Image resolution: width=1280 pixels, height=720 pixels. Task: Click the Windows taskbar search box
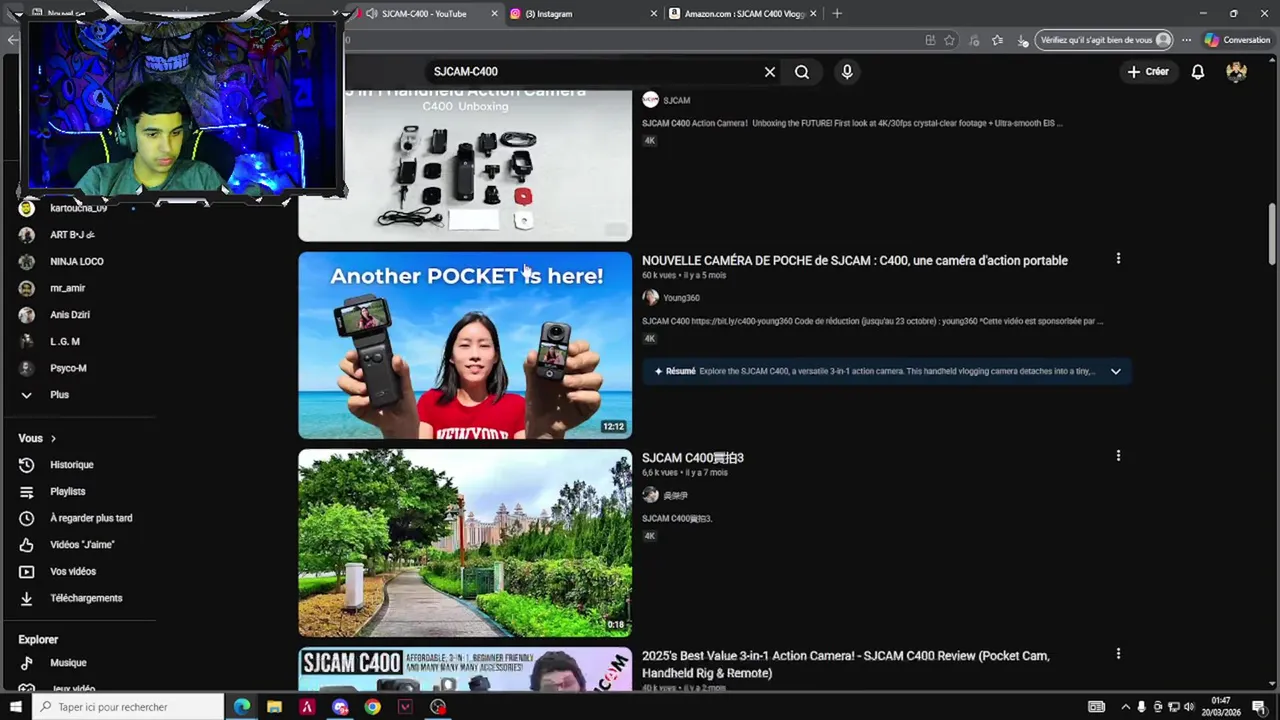coord(128,707)
